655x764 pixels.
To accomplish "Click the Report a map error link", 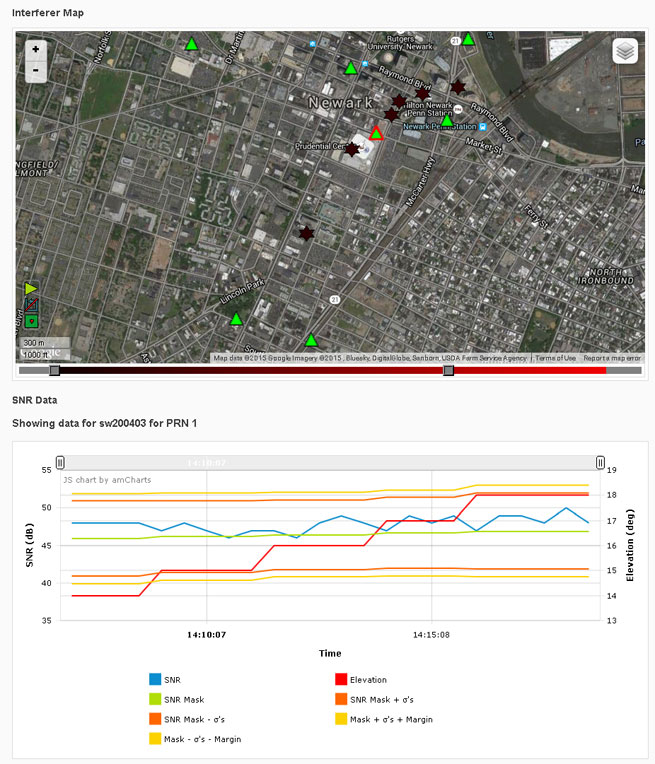I will coord(609,358).
